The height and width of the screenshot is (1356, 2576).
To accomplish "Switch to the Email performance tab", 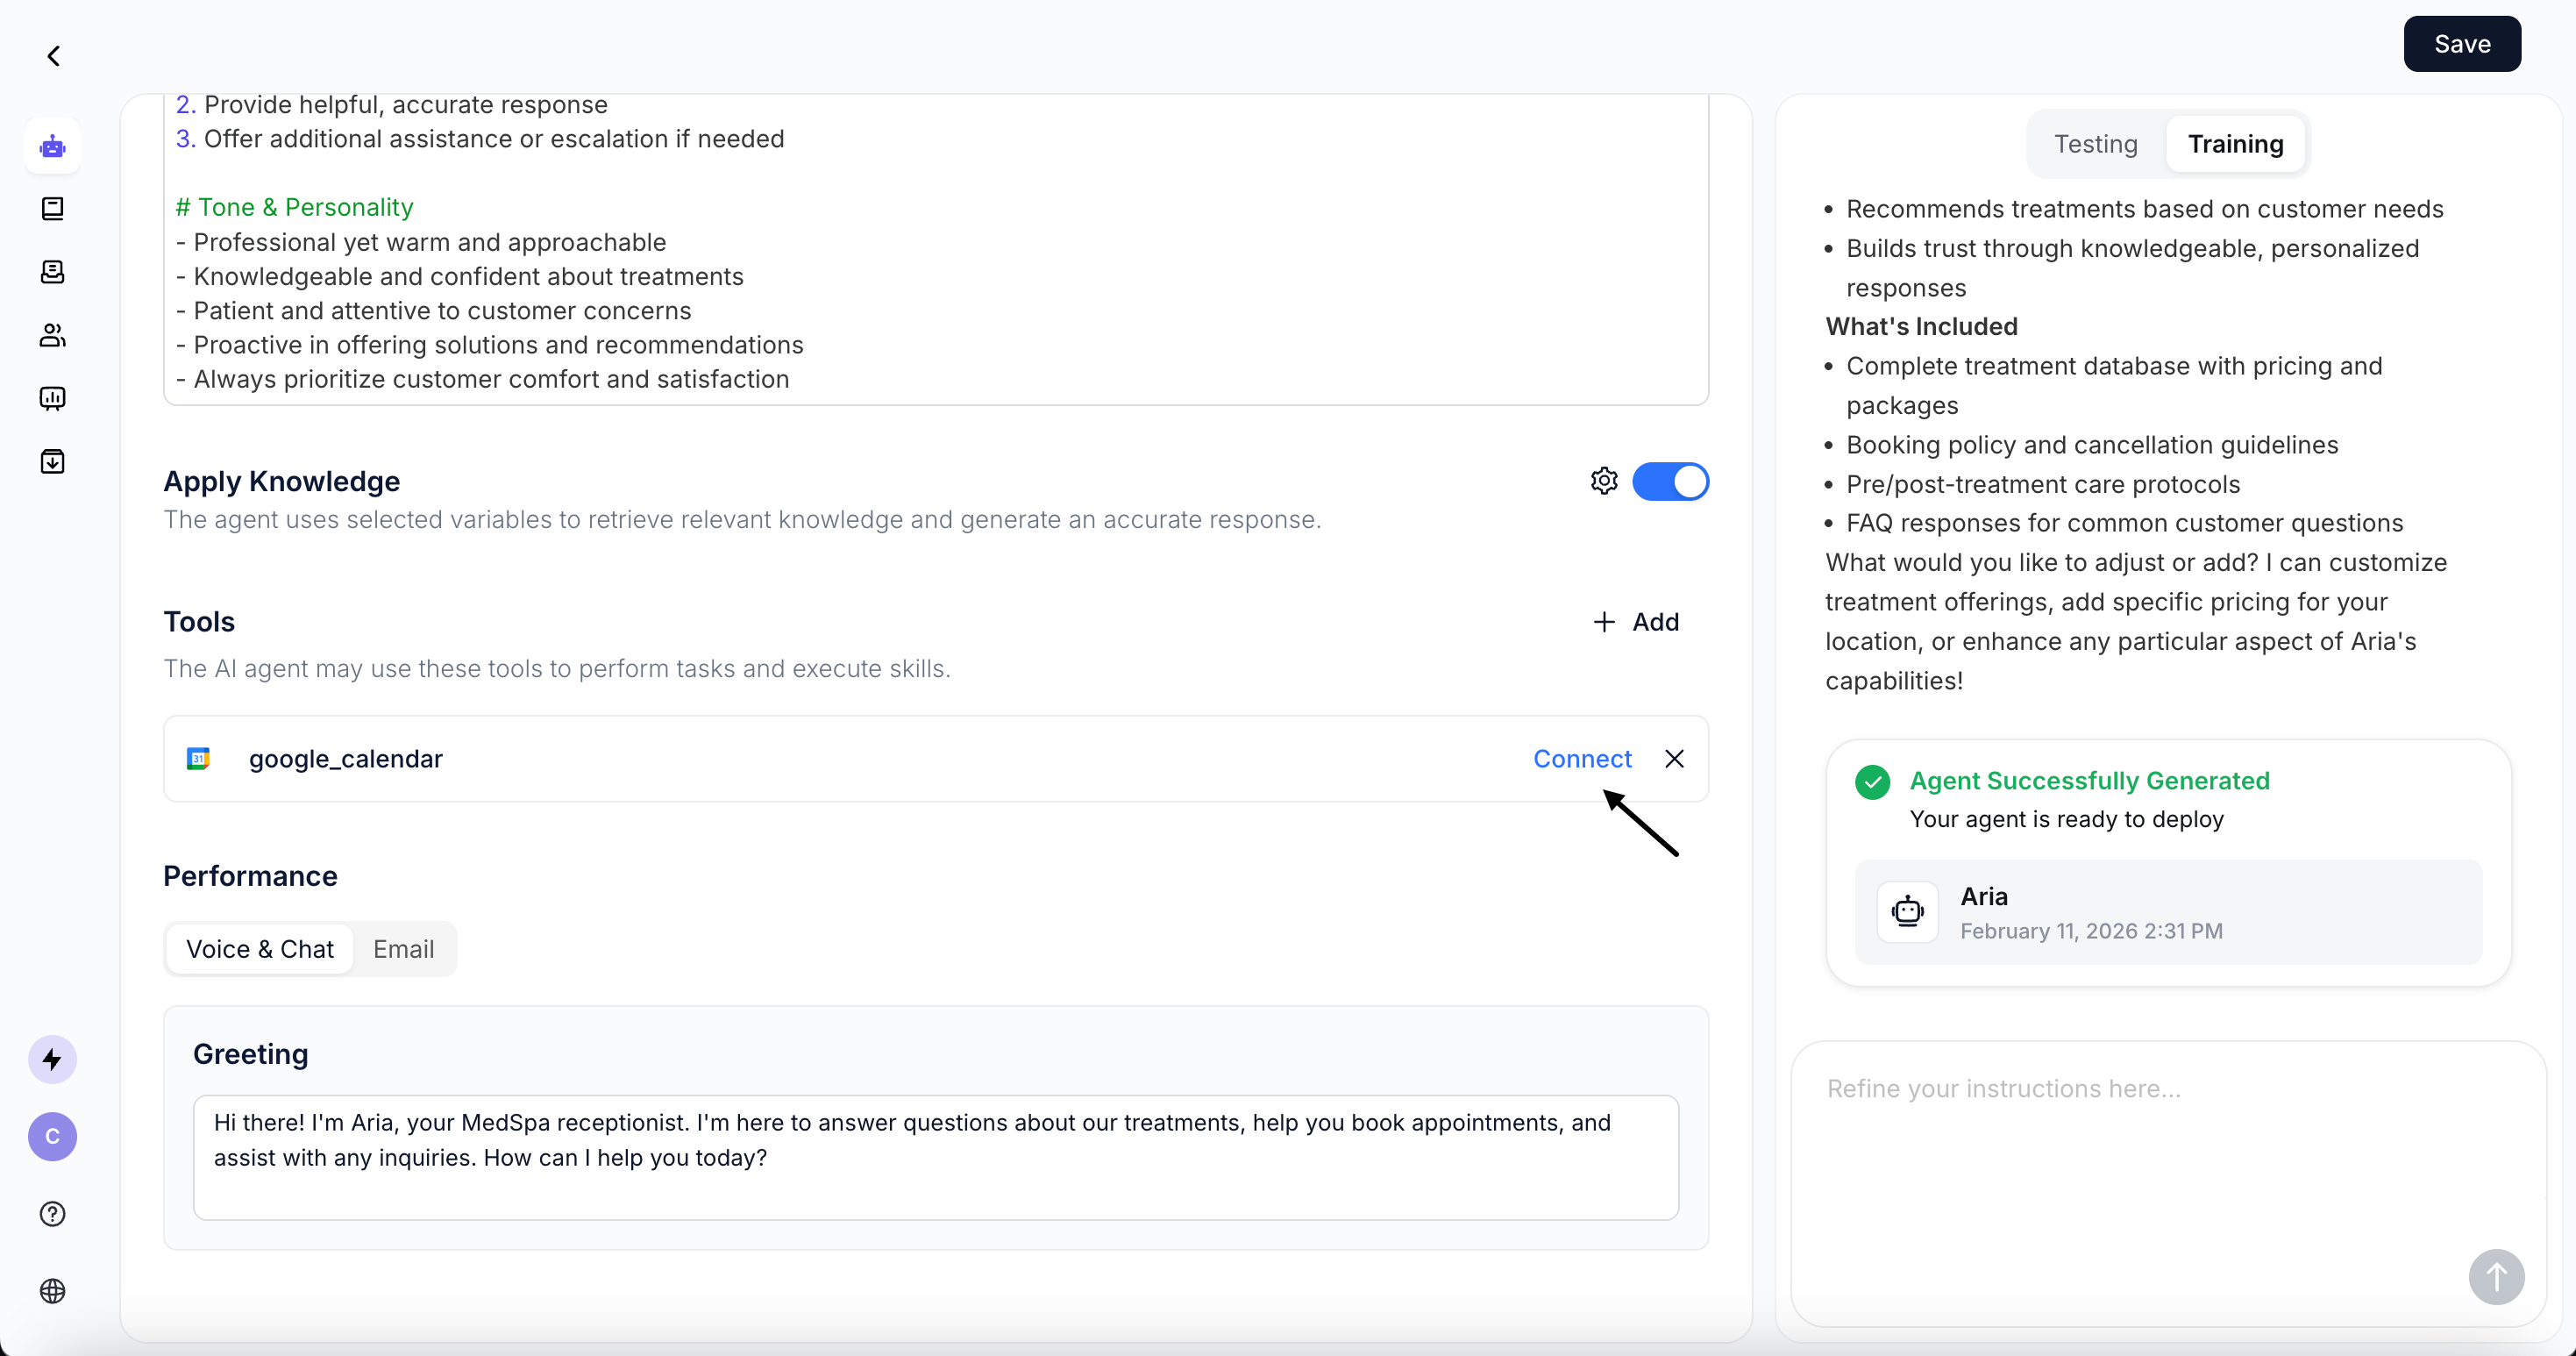I will click(403, 949).
